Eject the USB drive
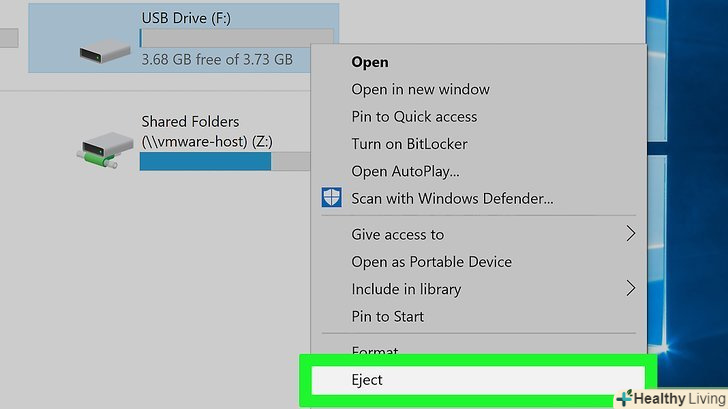The image size is (728, 409). pos(367,380)
